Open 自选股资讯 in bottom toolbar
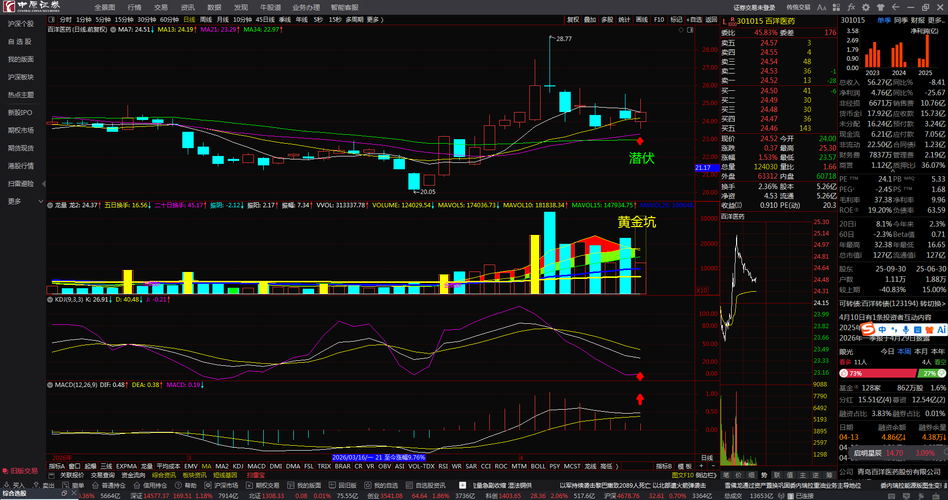 pos(426,485)
